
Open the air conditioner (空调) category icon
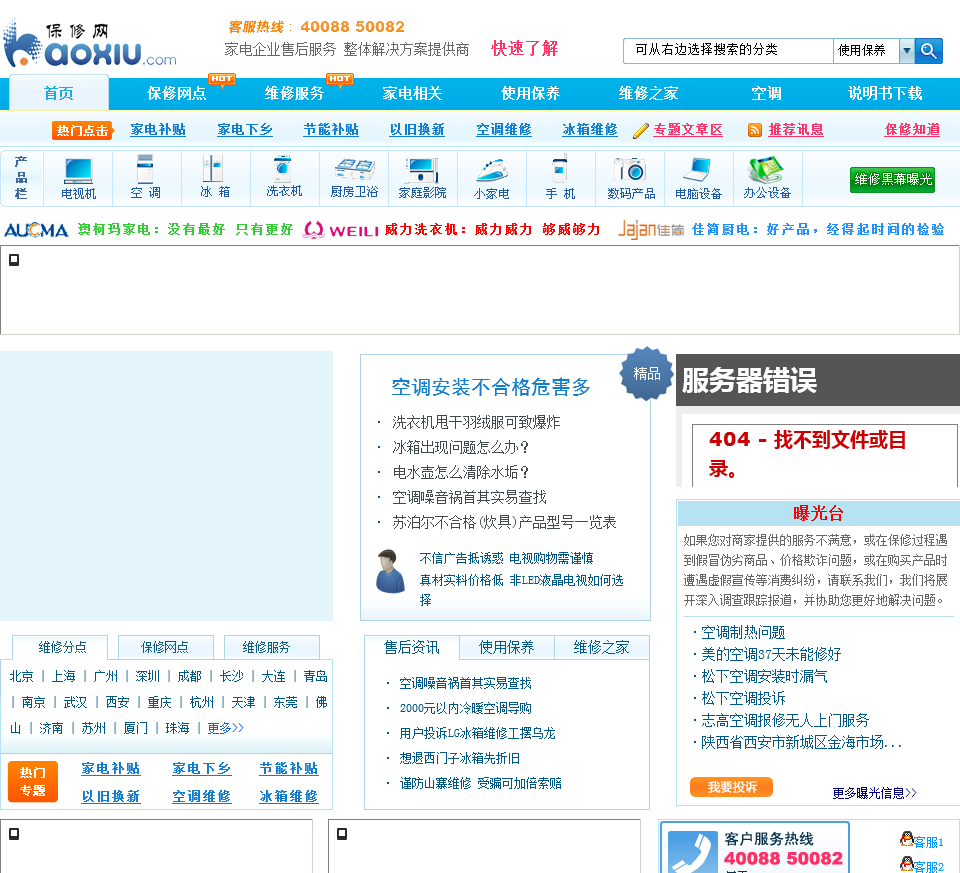click(145, 170)
